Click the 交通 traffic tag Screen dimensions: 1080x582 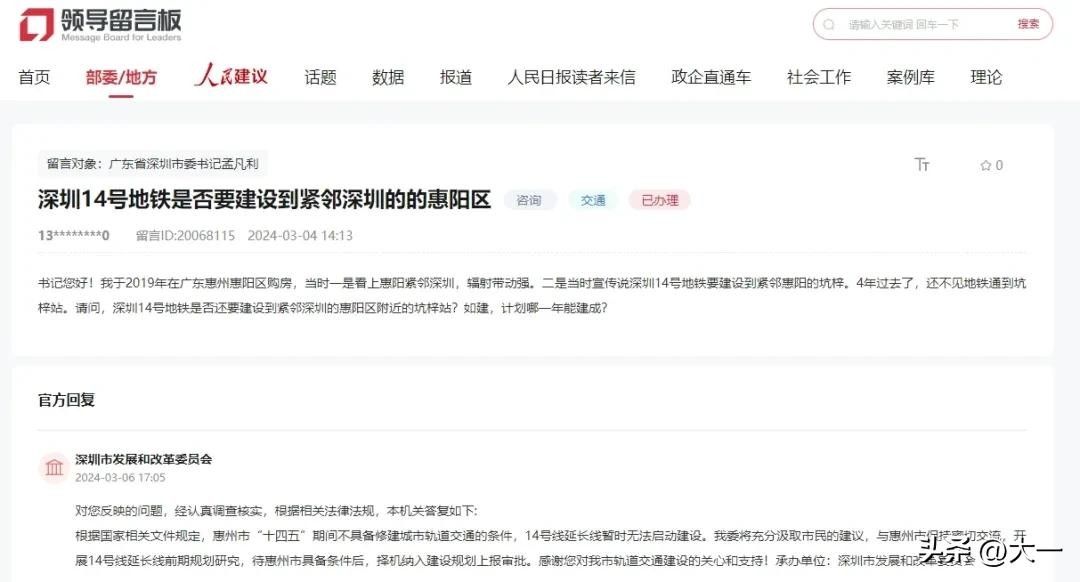593,200
